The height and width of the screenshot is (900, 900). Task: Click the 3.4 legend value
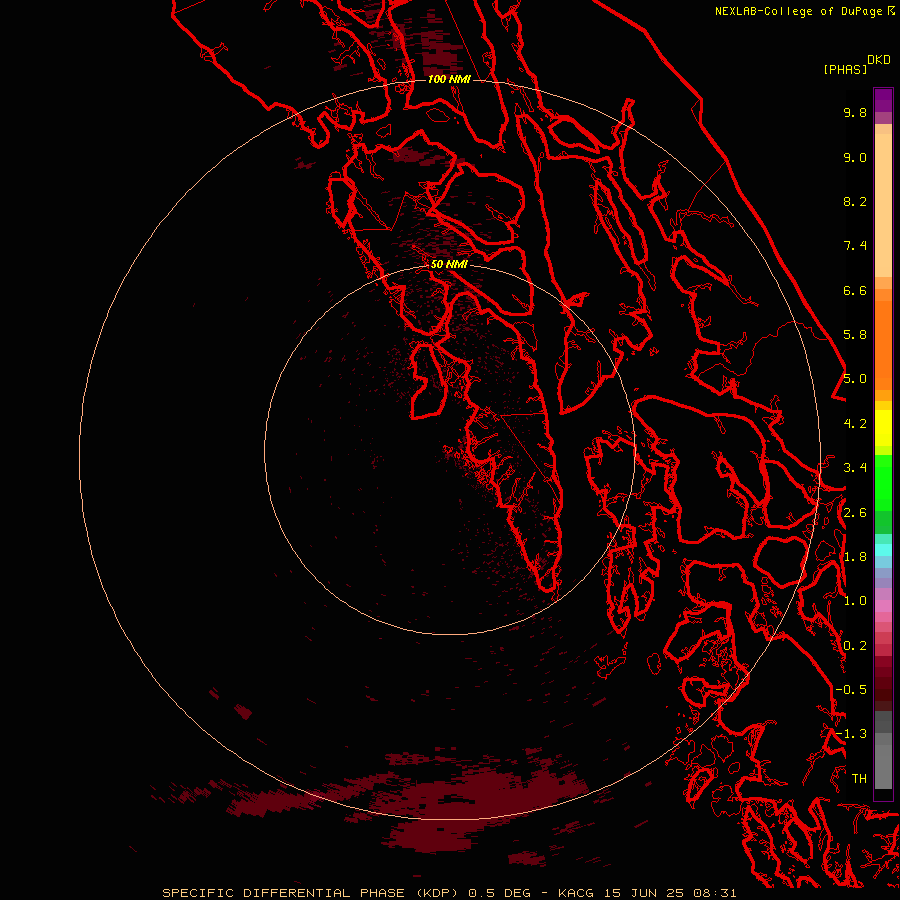[855, 468]
